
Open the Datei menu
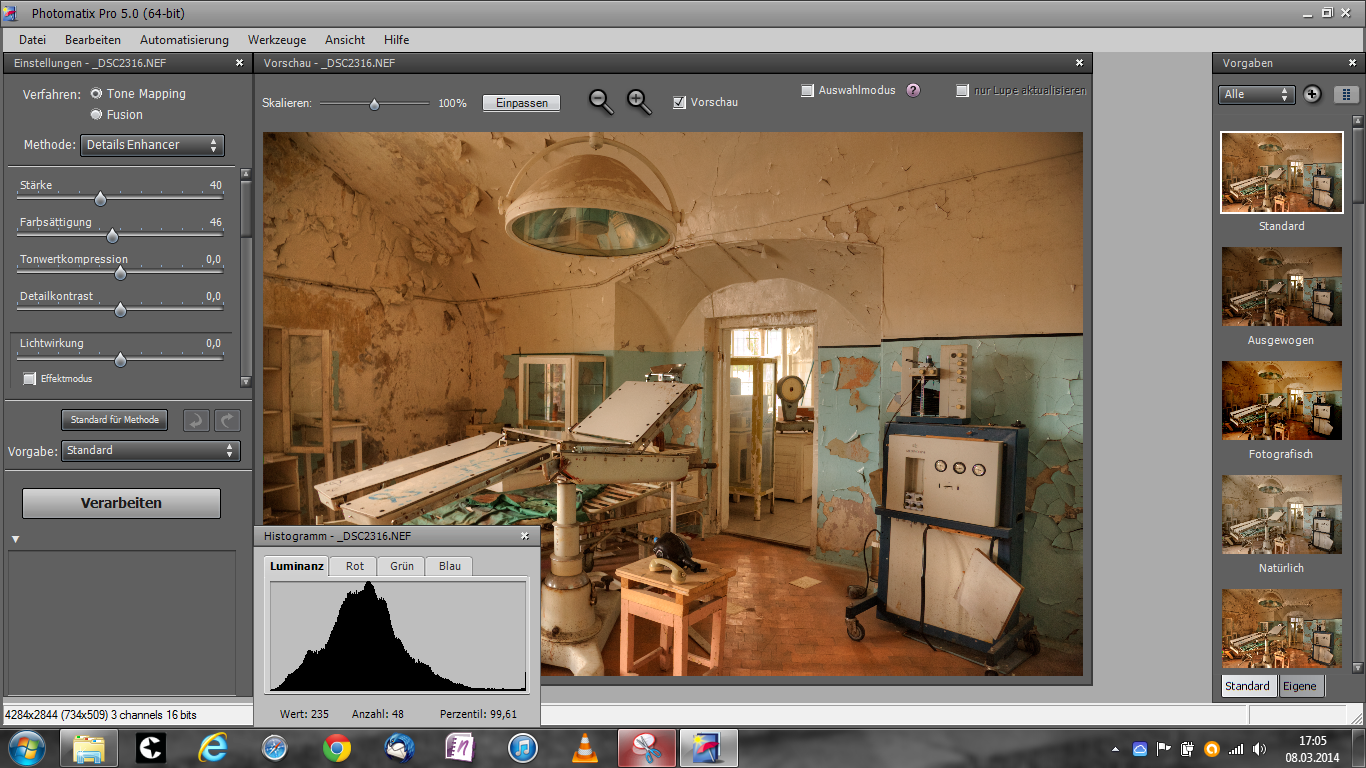(33, 40)
